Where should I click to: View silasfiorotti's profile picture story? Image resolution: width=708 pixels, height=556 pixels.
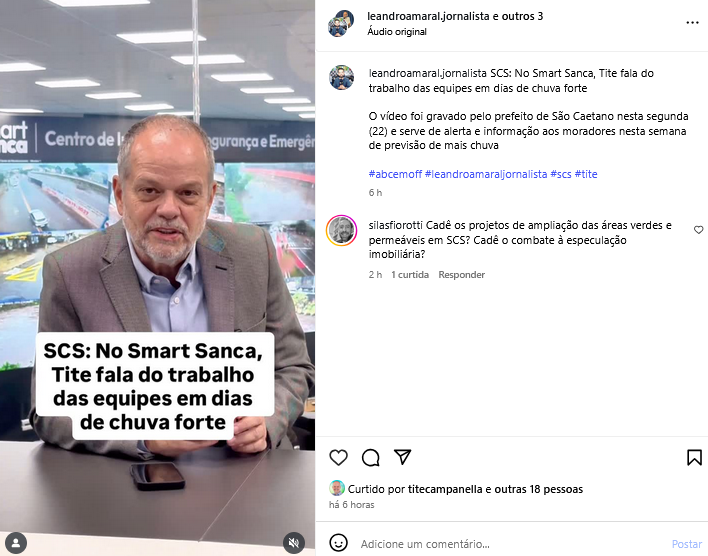[341, 230]
